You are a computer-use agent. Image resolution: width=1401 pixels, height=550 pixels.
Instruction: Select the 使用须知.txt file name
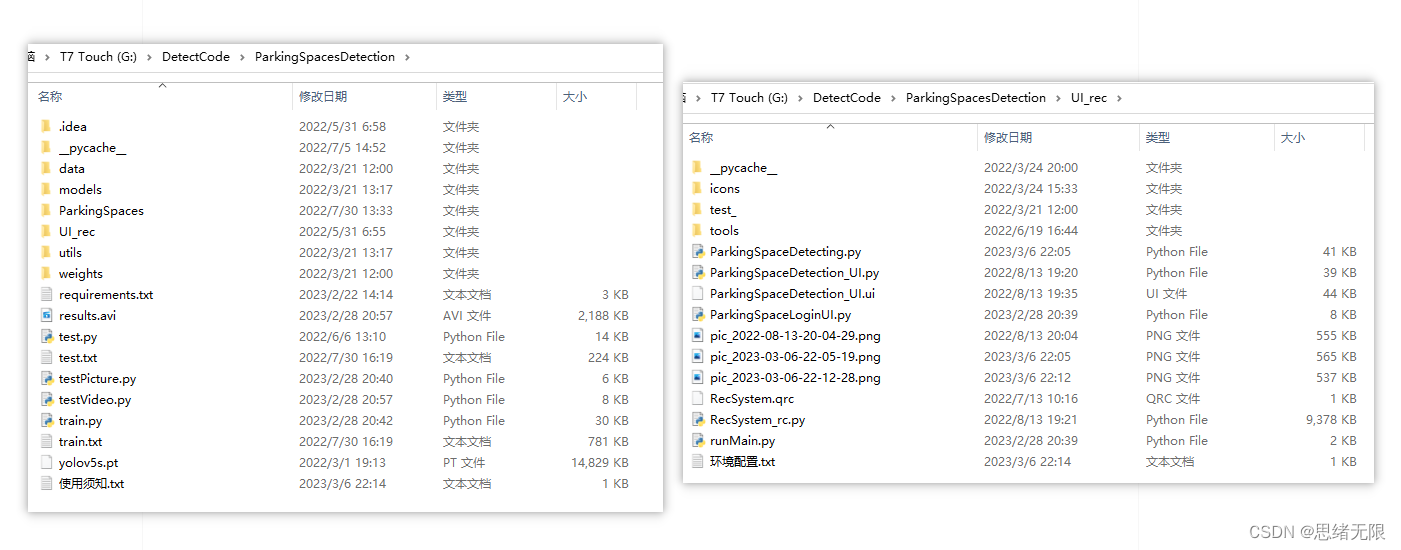[91, 483]
